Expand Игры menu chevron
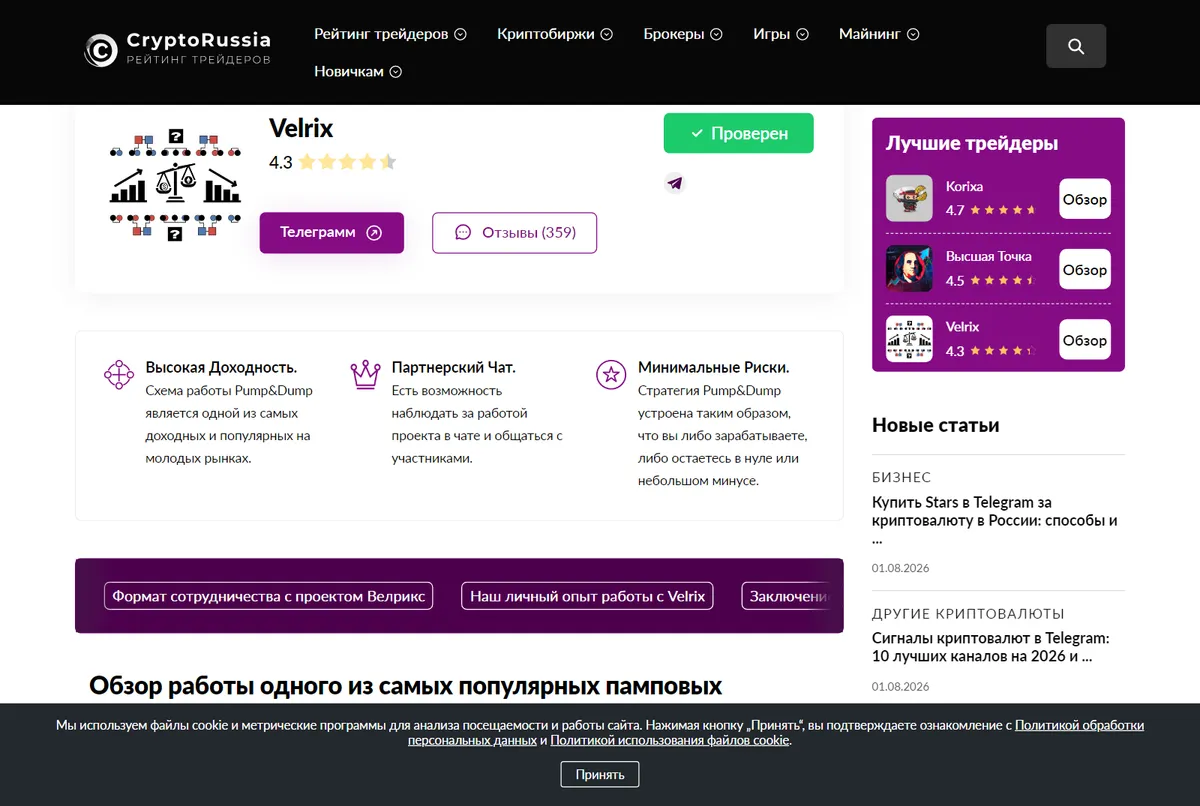 pyautogui.click(x=802, y=34)
